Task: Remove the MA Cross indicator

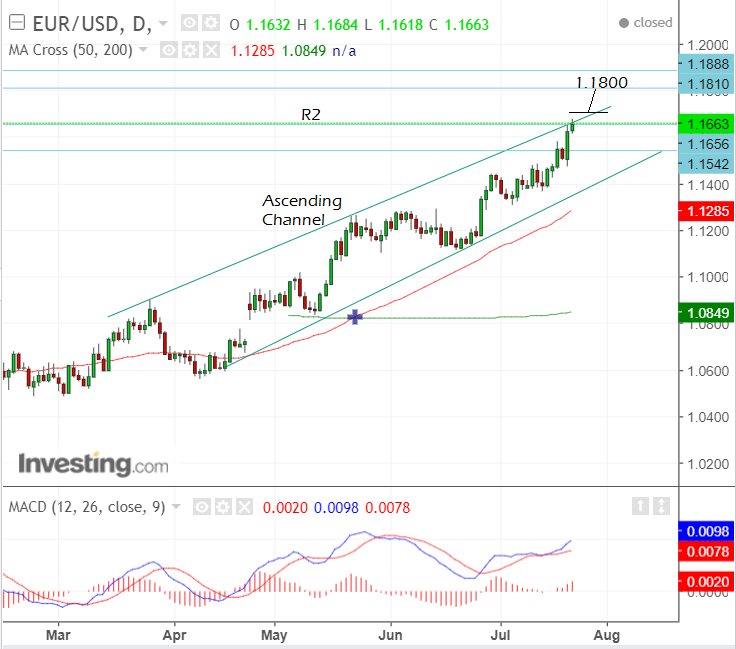Action: (209, 50)
